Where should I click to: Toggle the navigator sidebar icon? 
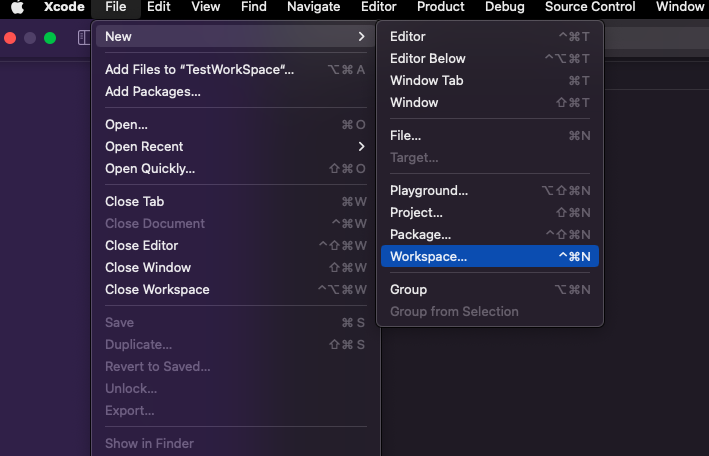(x=84, y=38)
